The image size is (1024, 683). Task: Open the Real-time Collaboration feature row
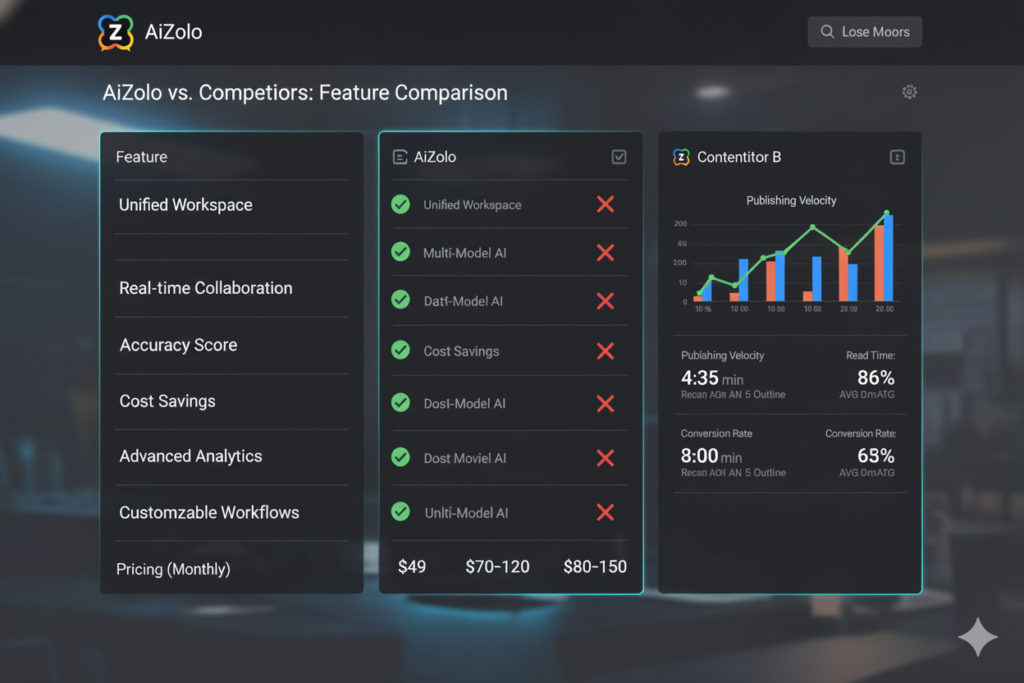coord(205,287)
